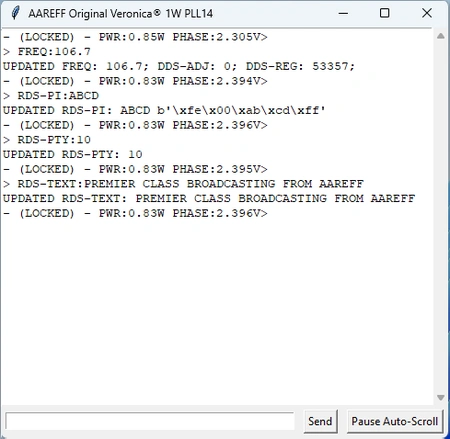The width and height of the screenshot is (450, 439).
Task: Focus the command input field
Action: pyautogui.click(x=150, y=422)
